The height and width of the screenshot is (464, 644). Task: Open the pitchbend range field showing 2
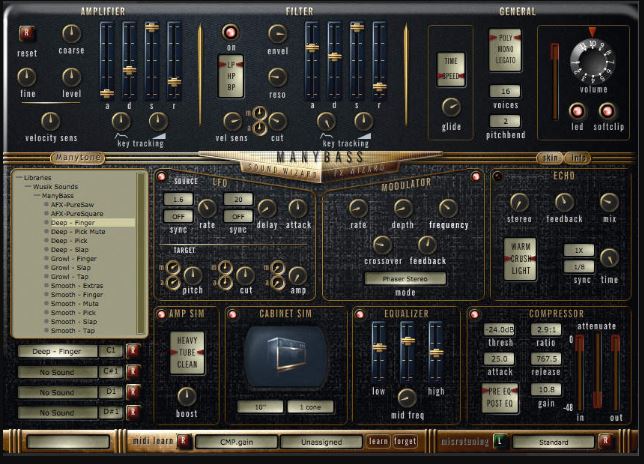coord(505,121)
